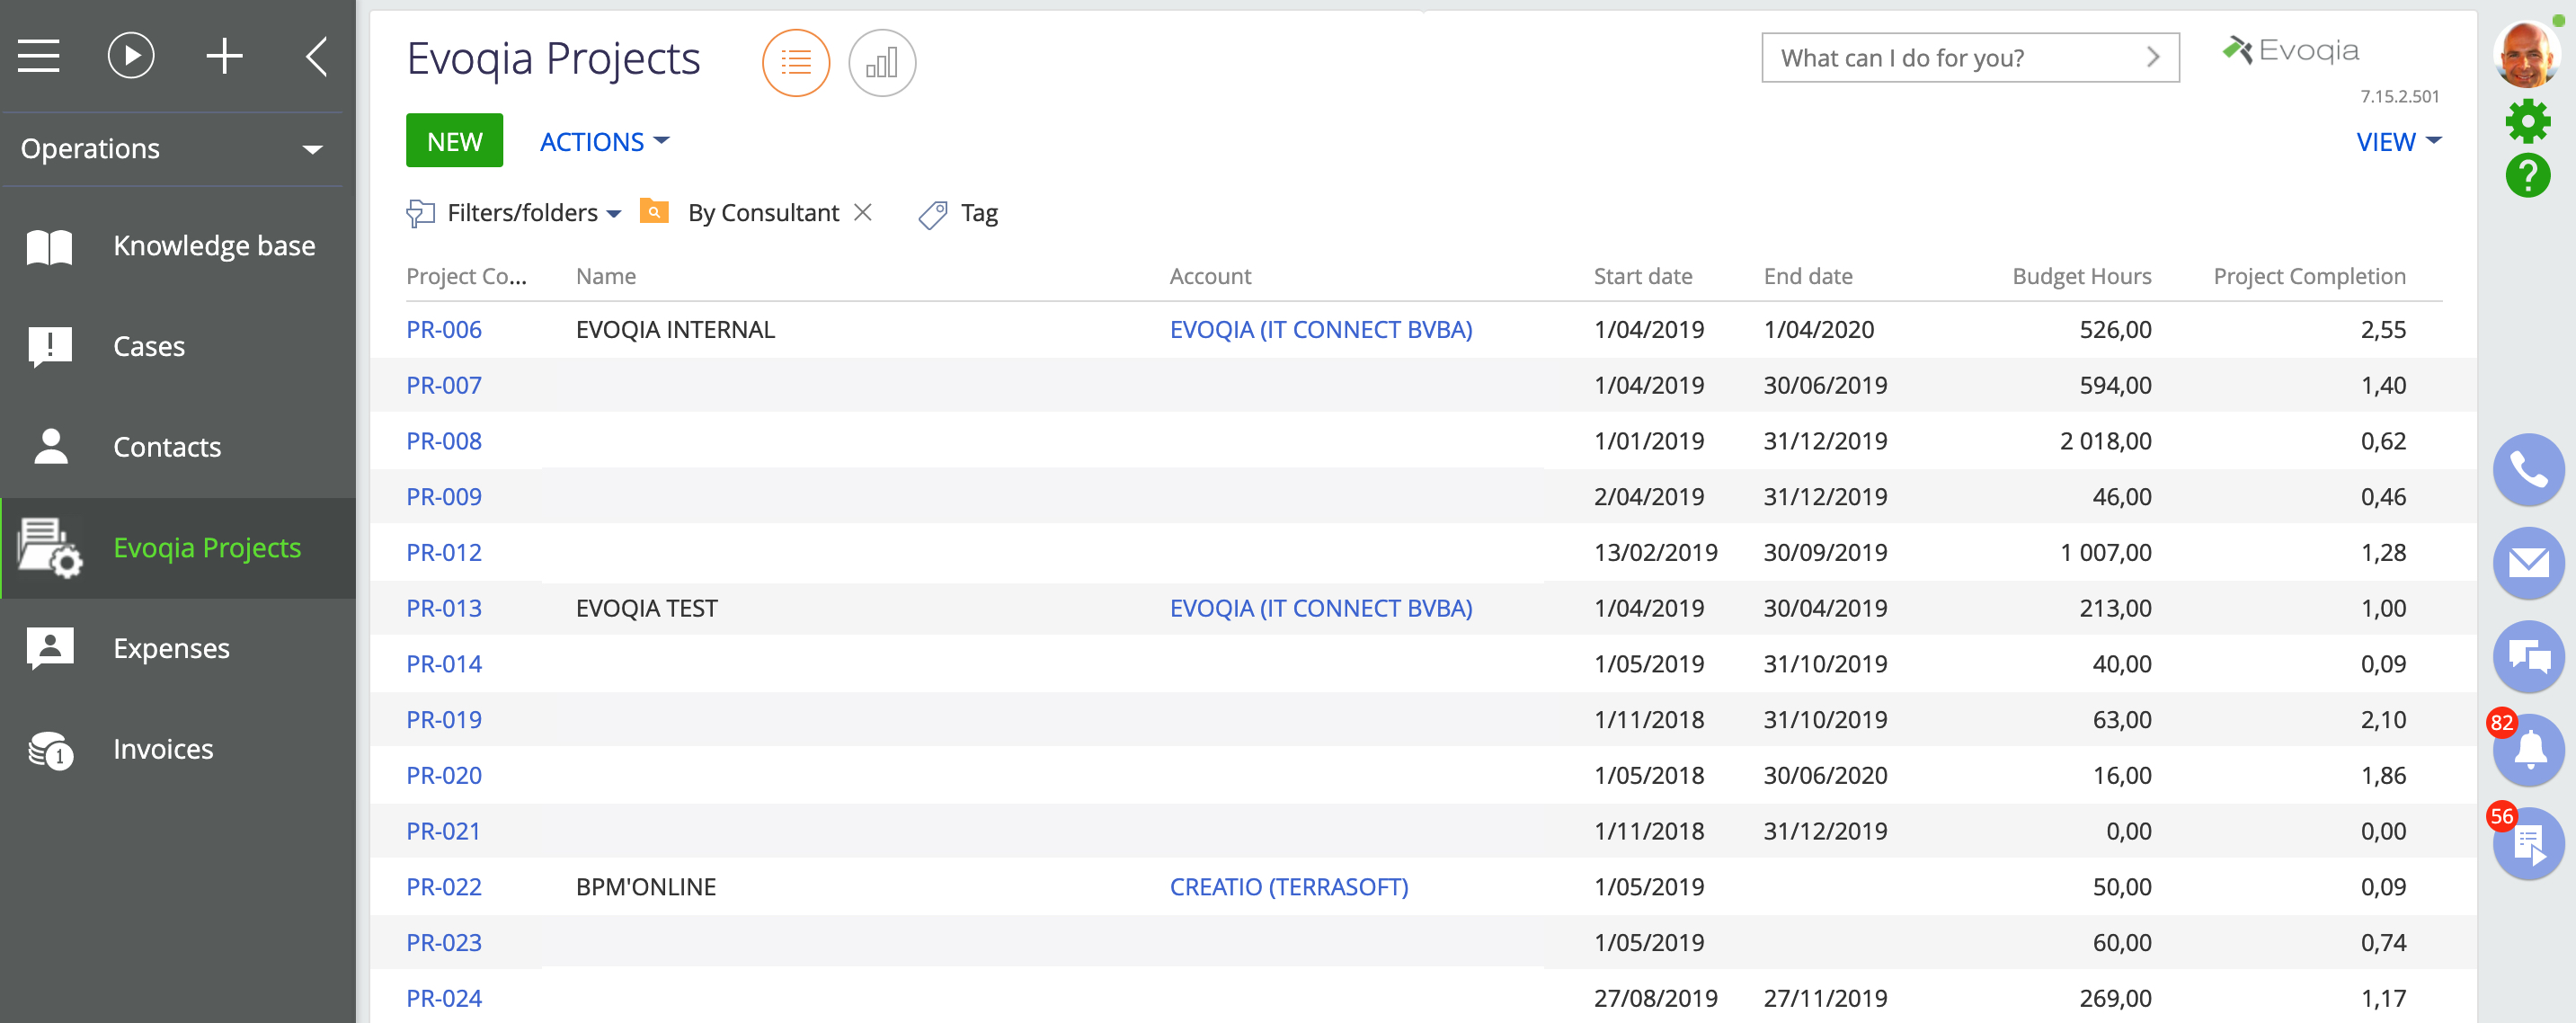Open the hamburger main menu

[39, 56]
